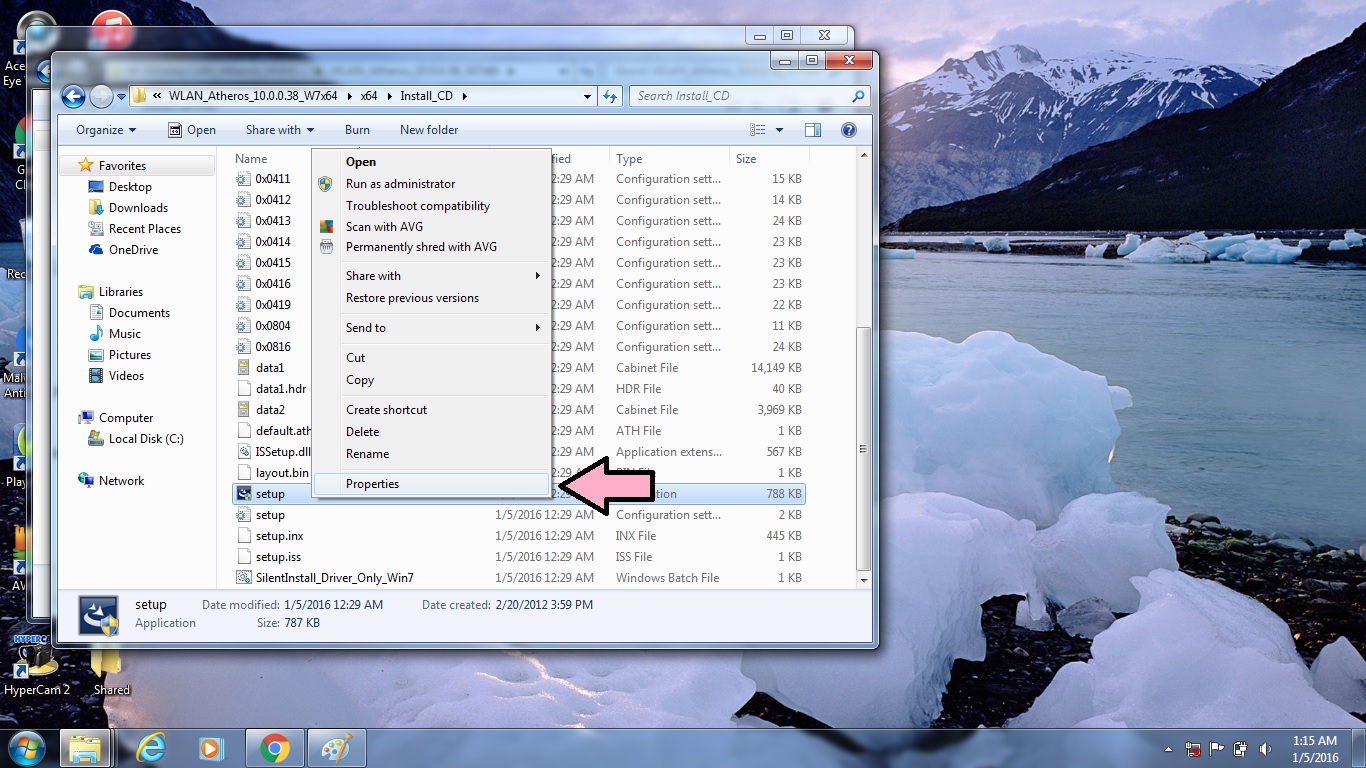Screen dimensions: 1366x768
Task: Open Explorer help with the question mark icon
Action: (x=849, y=130)
